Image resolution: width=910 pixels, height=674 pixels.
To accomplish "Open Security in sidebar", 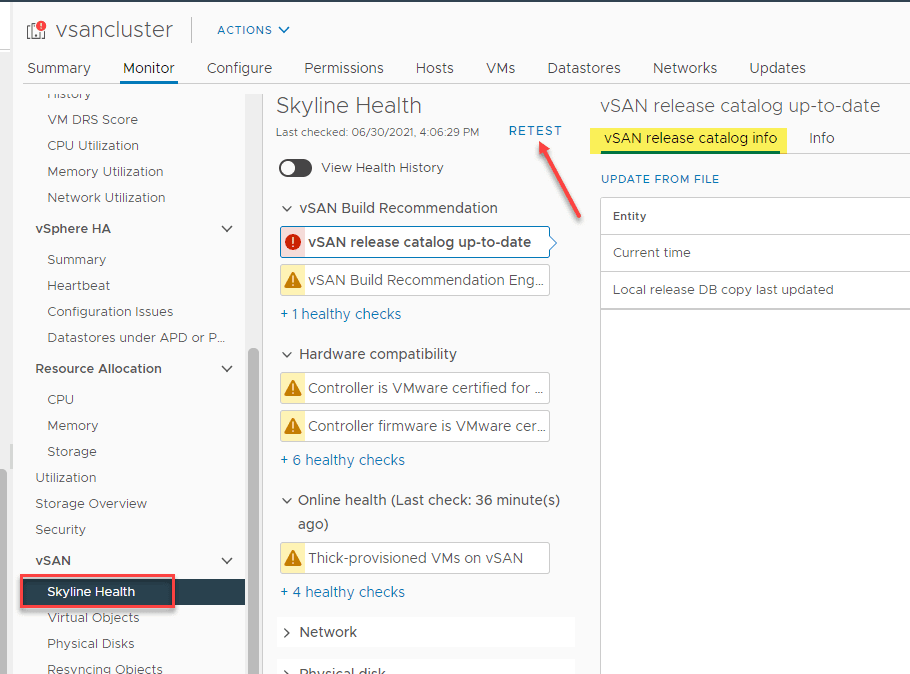I will [x=60, y=530].
